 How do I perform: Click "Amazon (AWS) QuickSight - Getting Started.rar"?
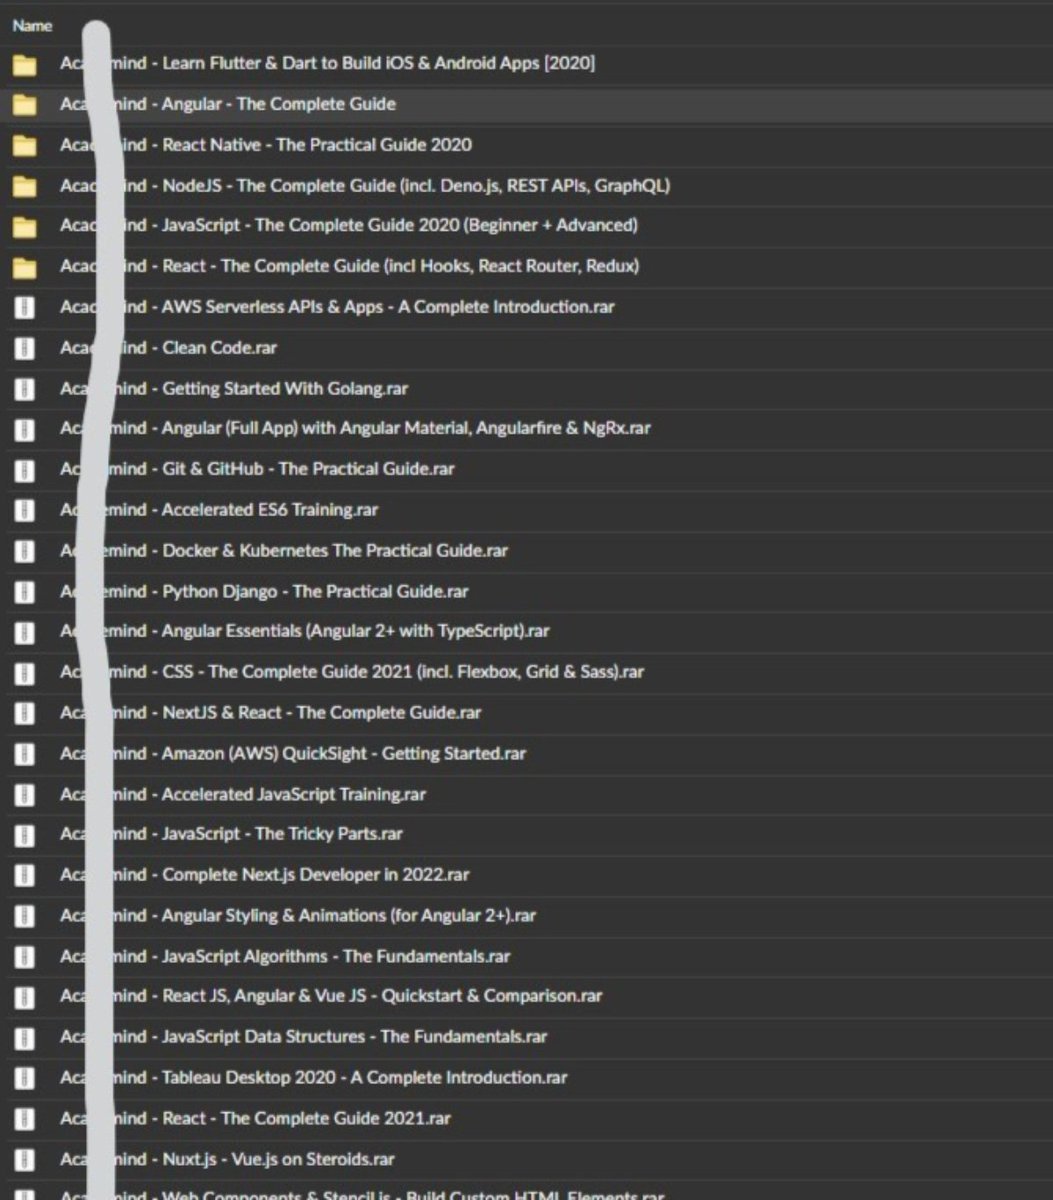point(344,753)
